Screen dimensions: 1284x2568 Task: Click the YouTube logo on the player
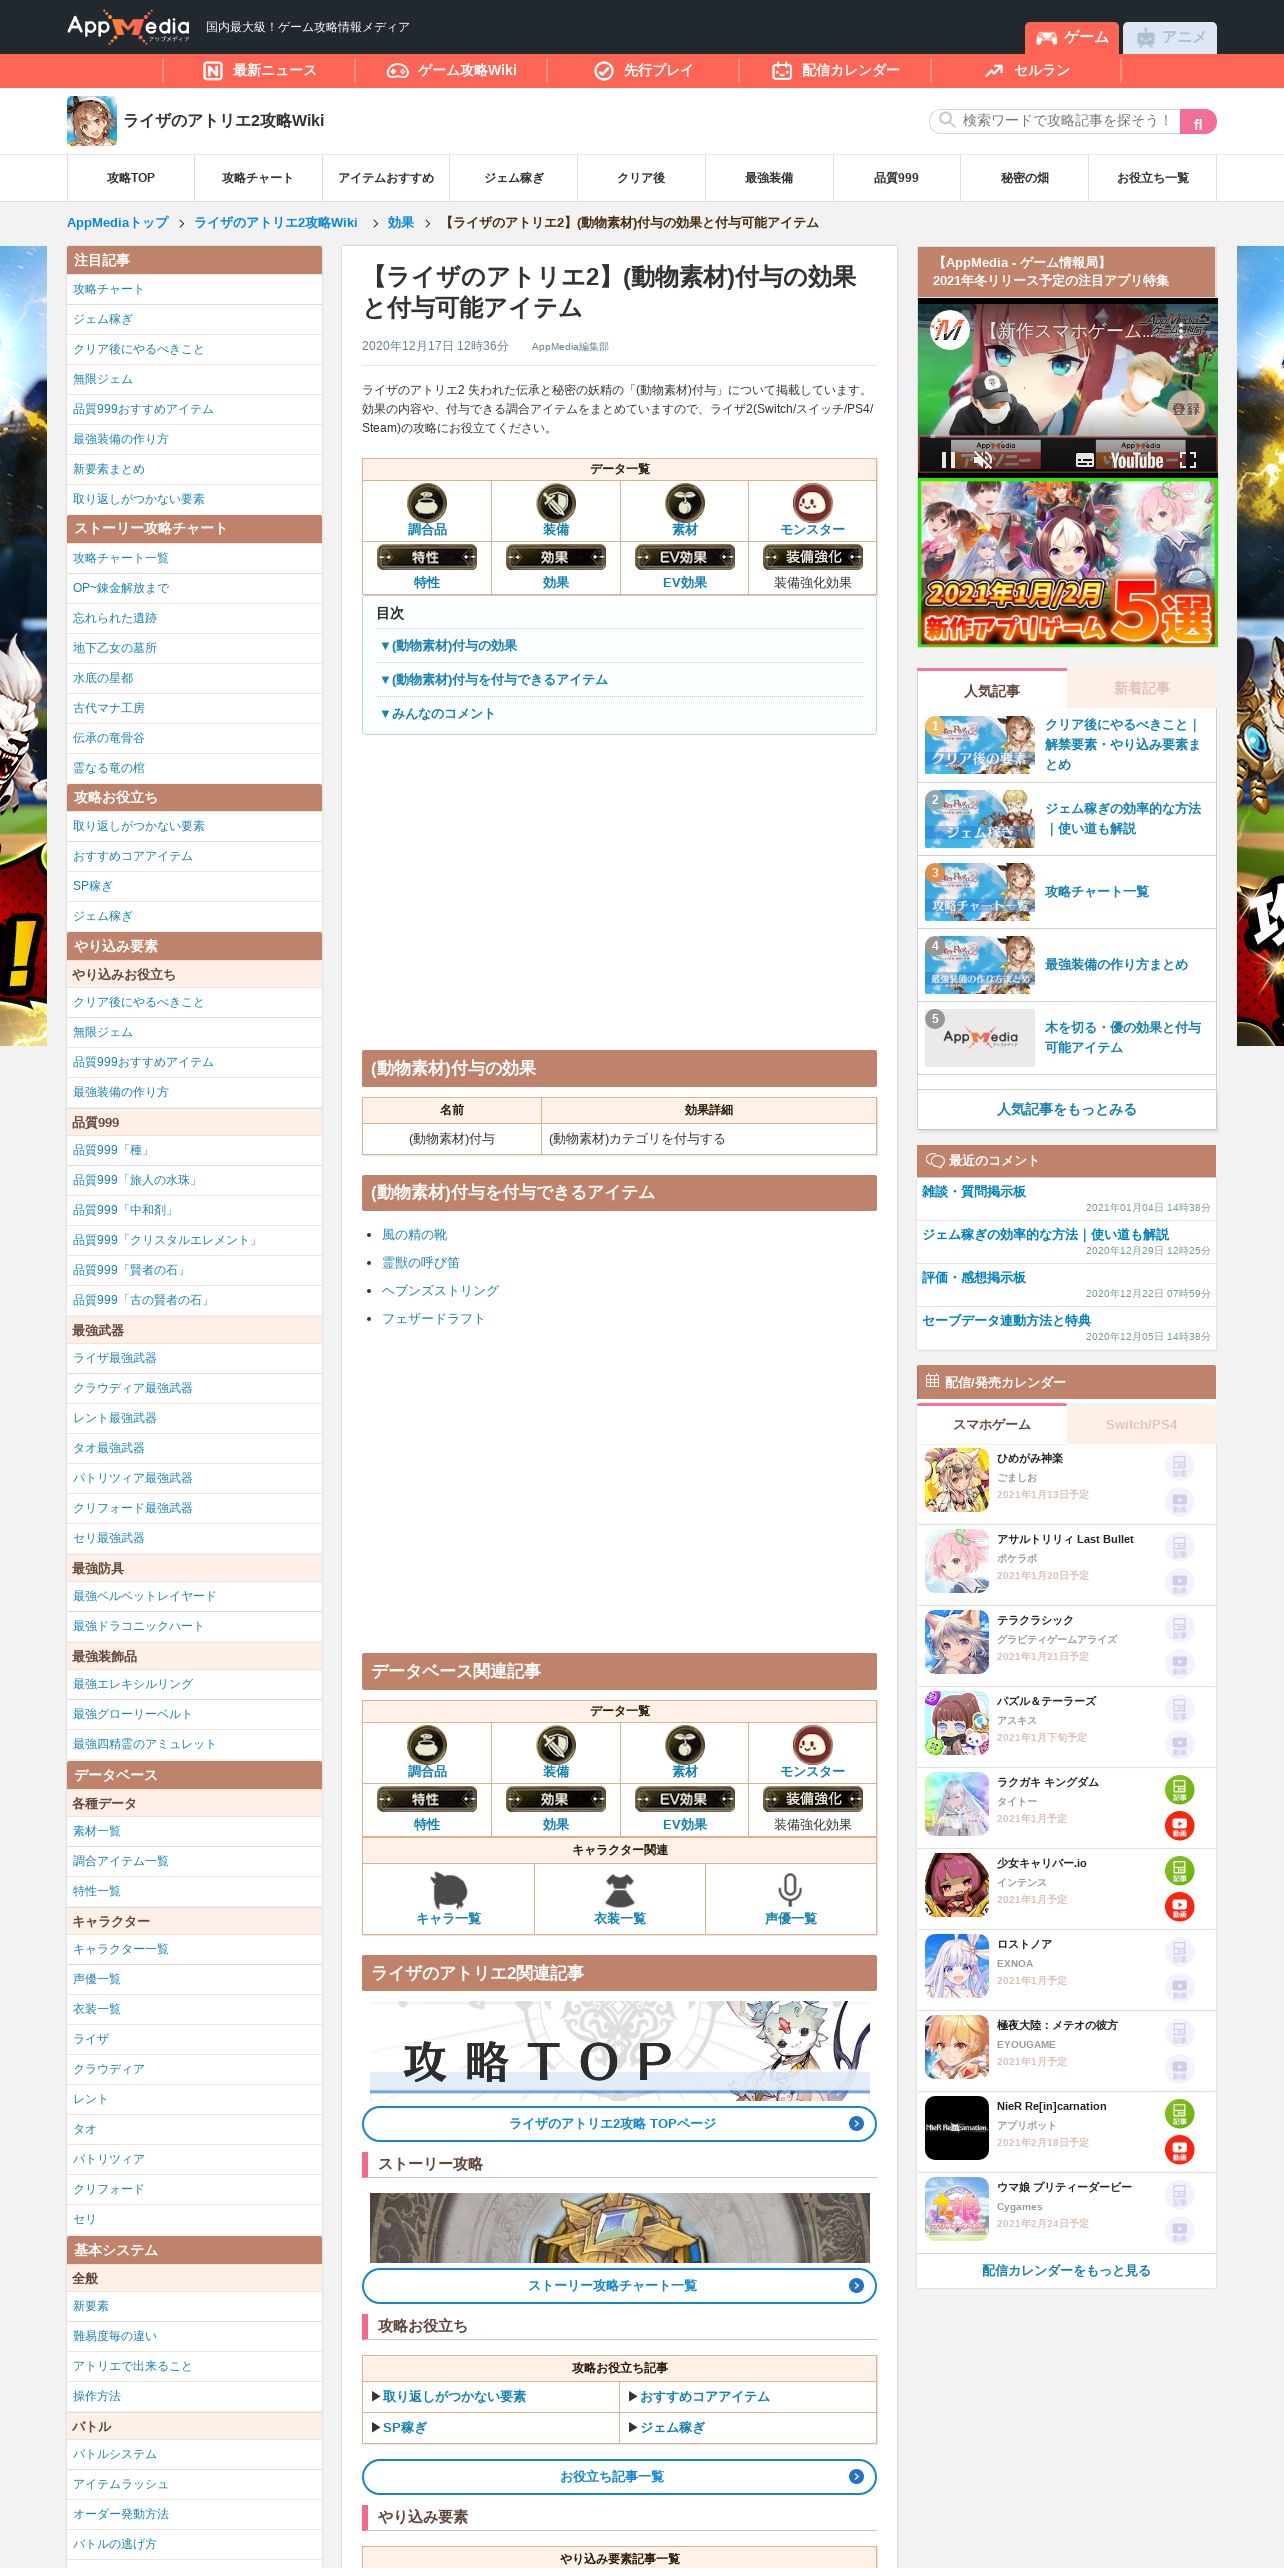coord(1137,460)
